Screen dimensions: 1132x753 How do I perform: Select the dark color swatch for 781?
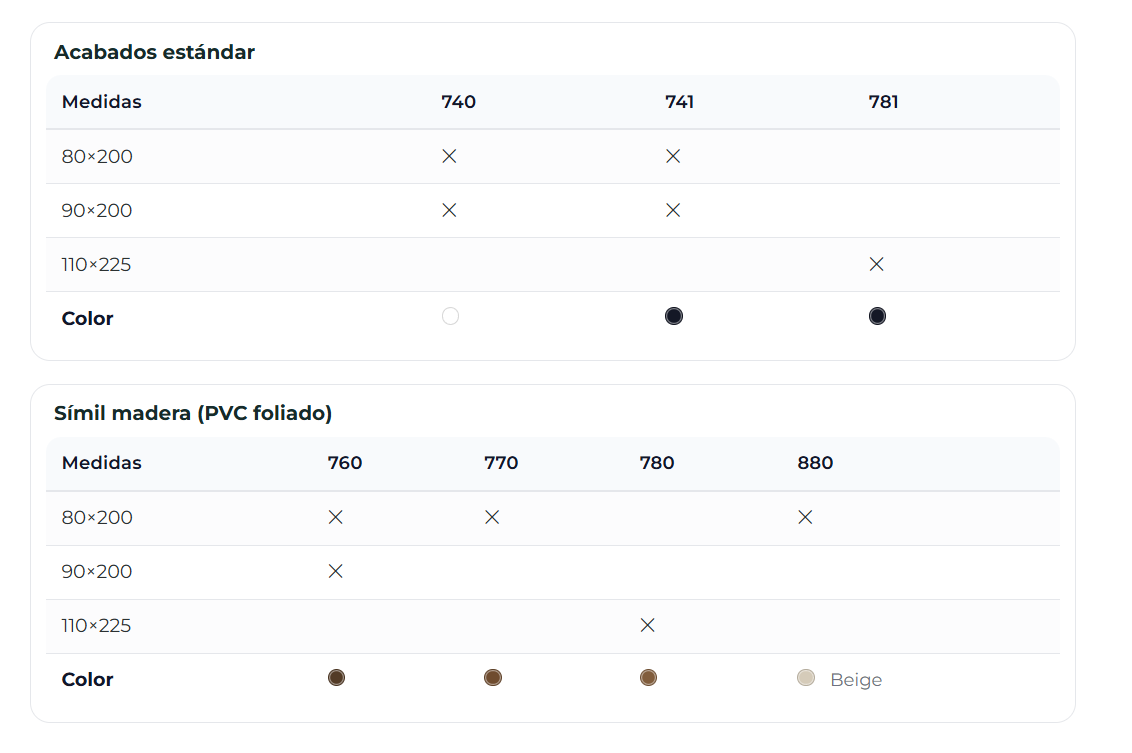click(x=877, y=317)
